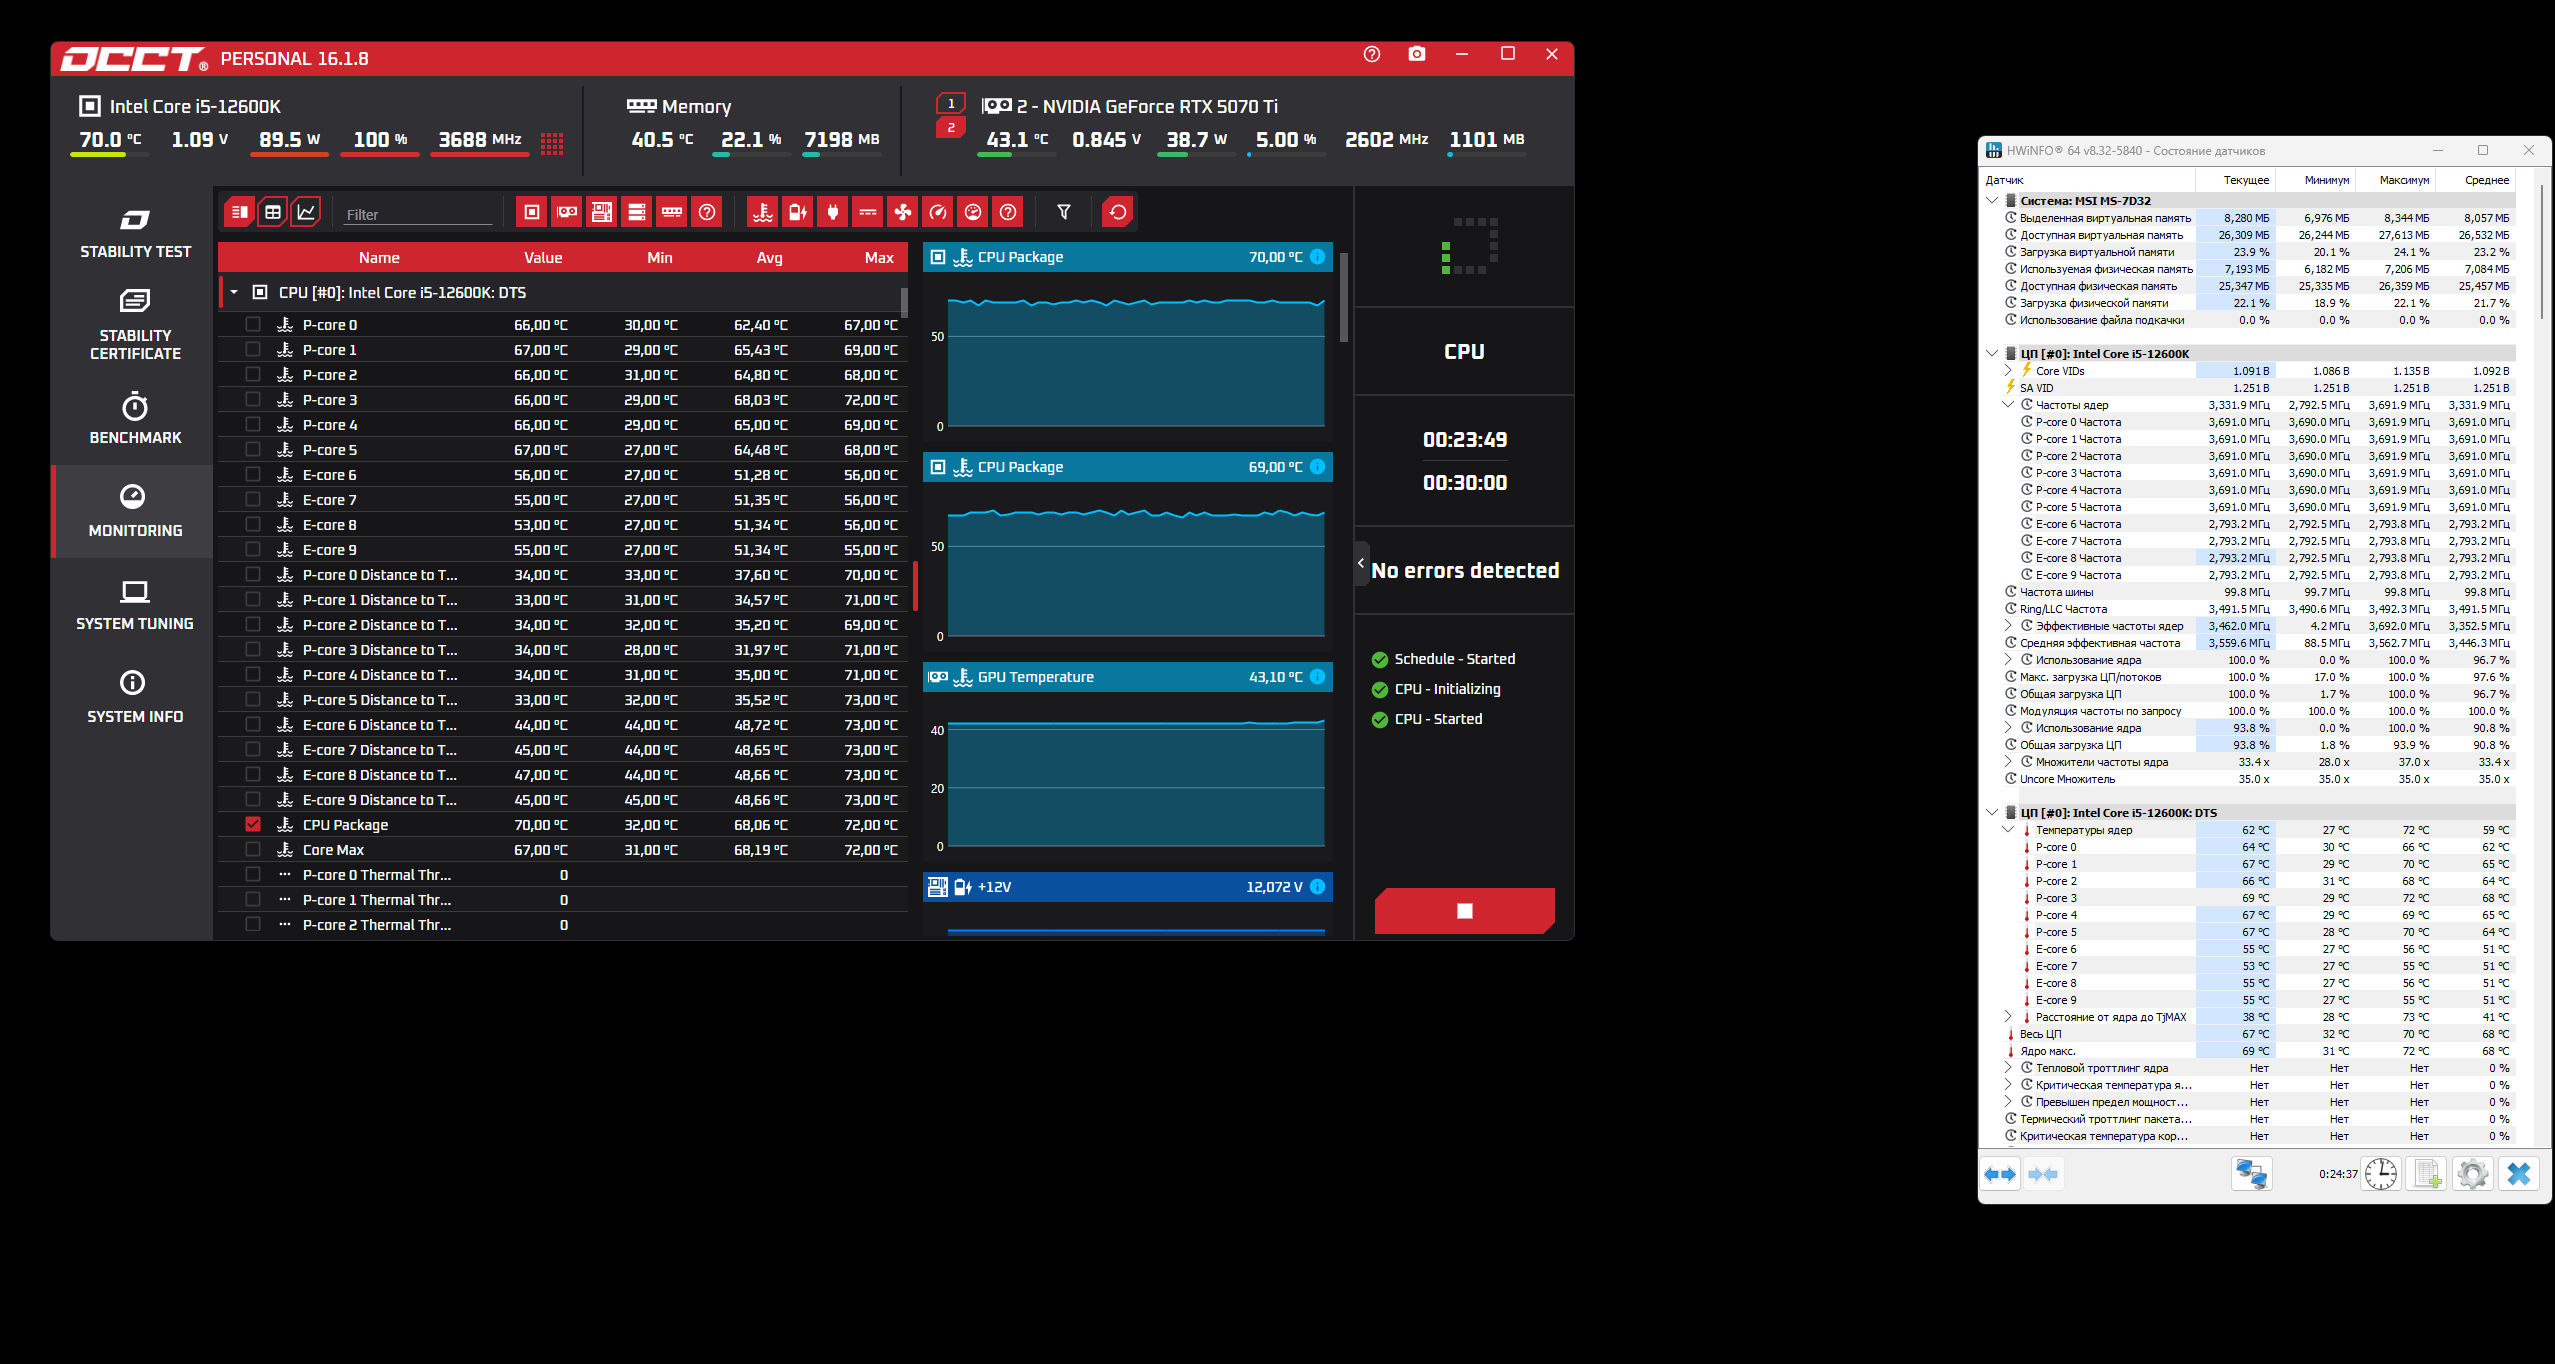Enable the Core Max checkbox
2555x1364 pixels.
tap(253, 850)
